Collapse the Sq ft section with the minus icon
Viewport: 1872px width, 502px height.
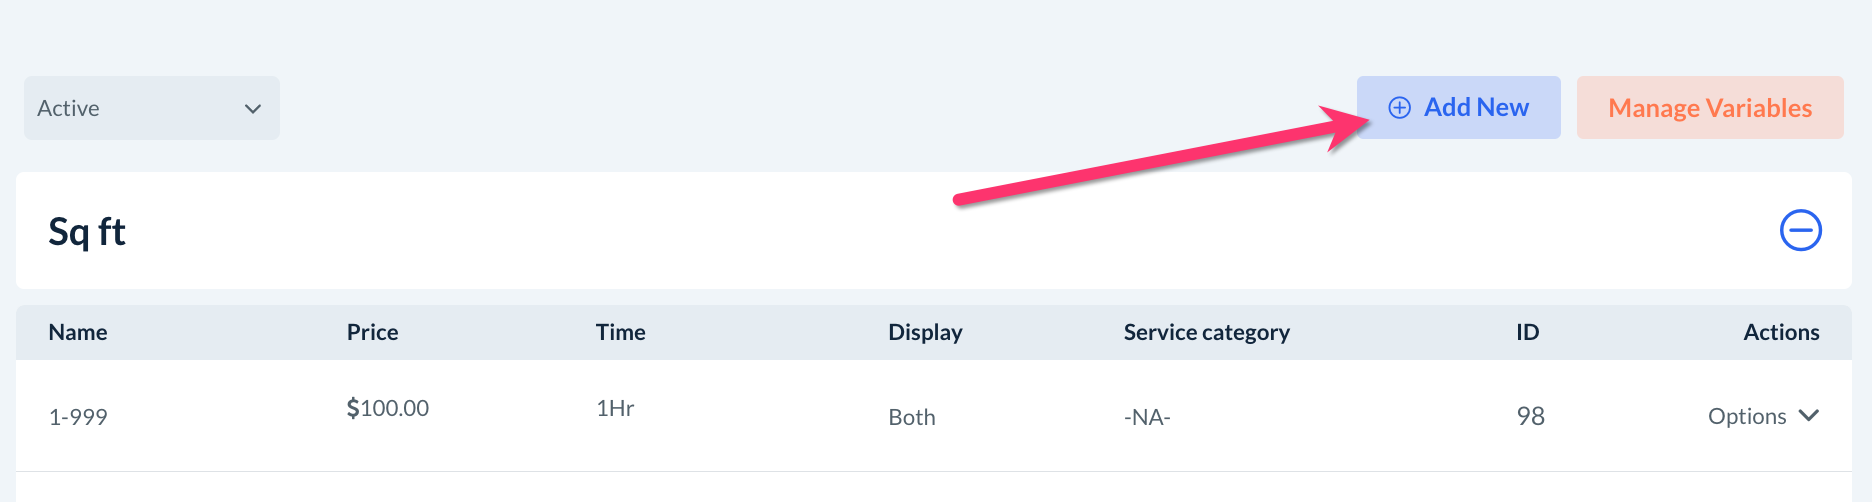(x=1800, y=231)
